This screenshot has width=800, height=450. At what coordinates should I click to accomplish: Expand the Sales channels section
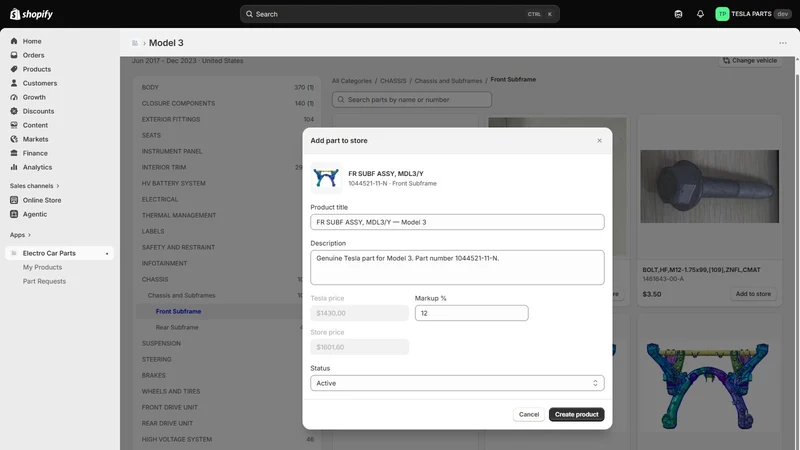[x=34, y=186]
